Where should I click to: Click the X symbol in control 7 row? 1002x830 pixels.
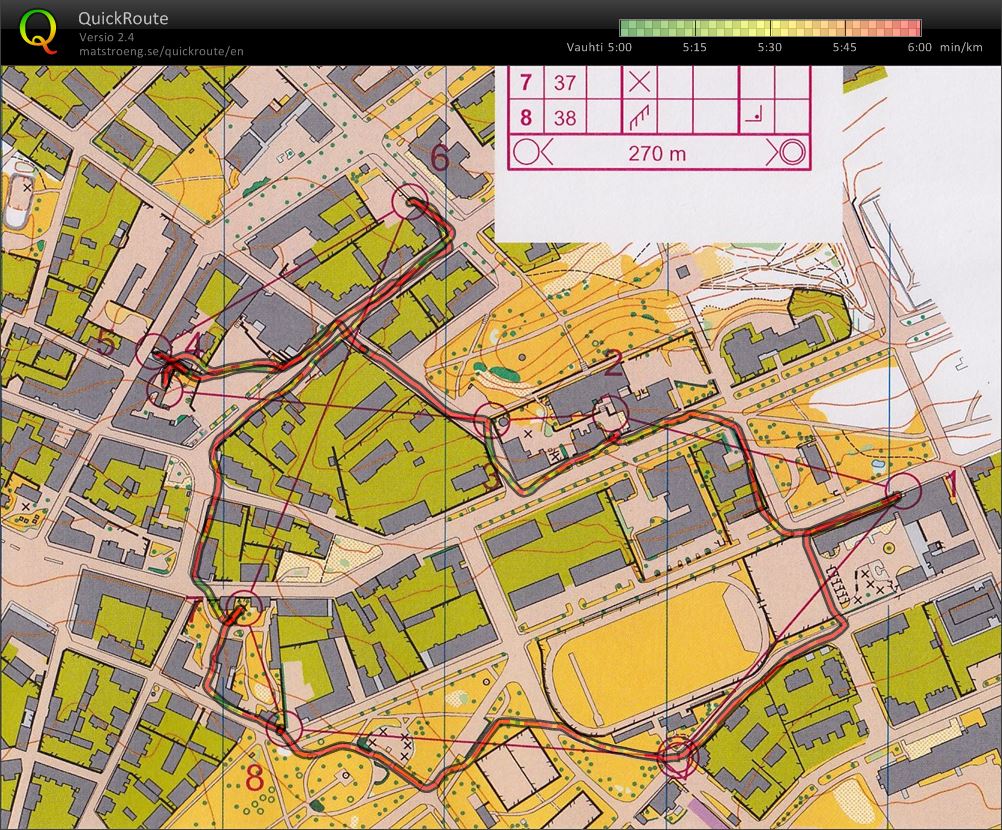tap(638, 83)
